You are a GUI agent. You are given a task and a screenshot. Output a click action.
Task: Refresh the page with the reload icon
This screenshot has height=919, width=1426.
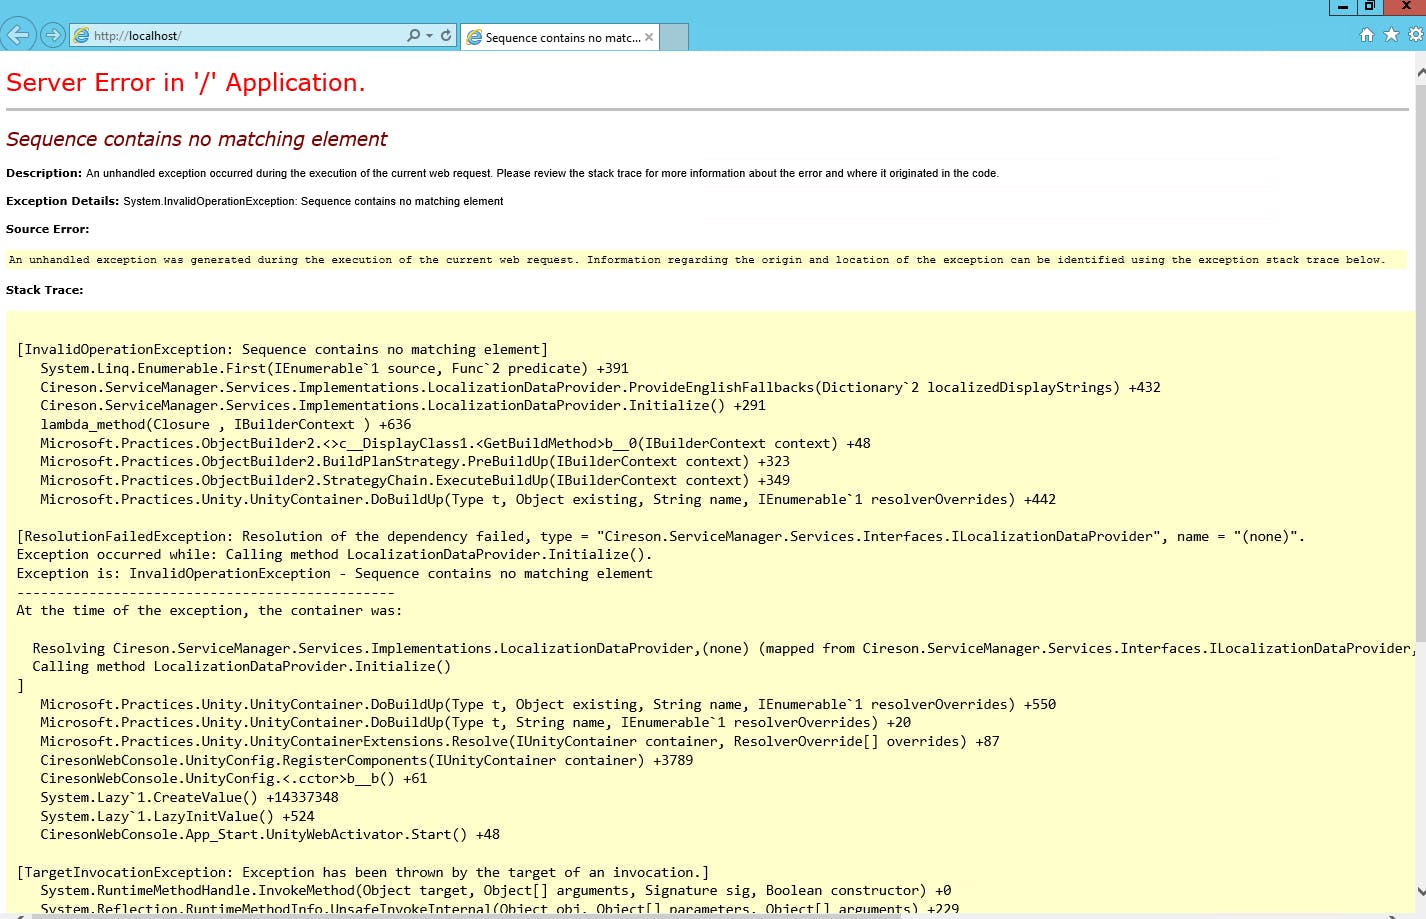tap(446, 35)
